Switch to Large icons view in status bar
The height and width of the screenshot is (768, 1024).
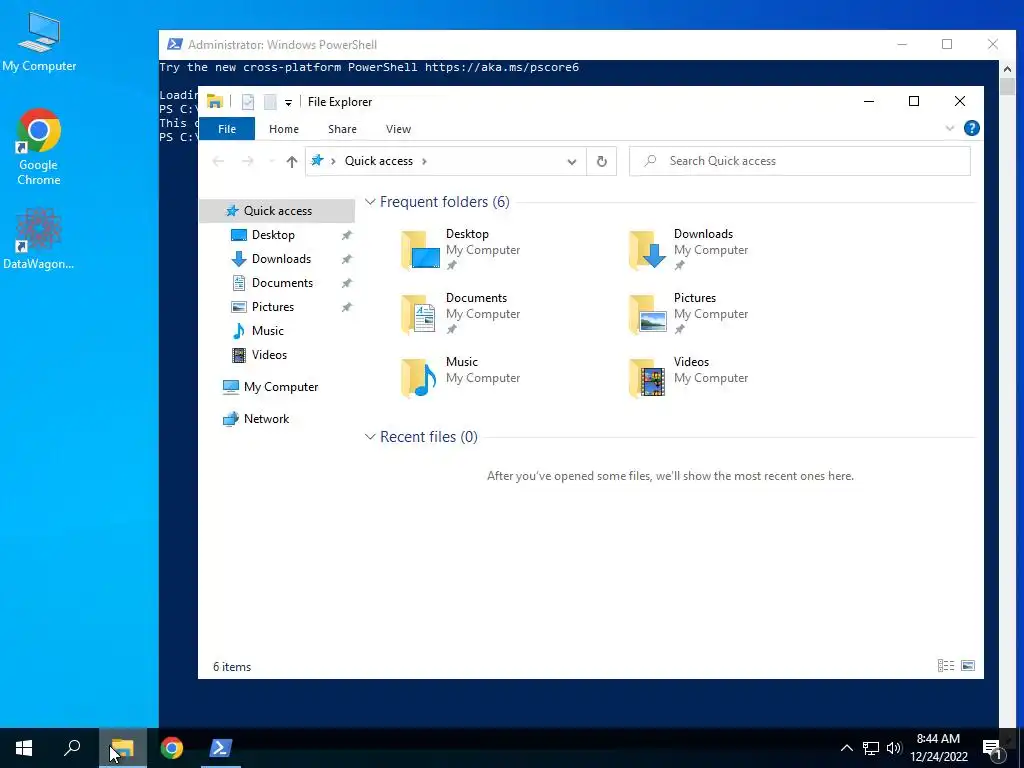pyautogui.click(x=968, y=665)
